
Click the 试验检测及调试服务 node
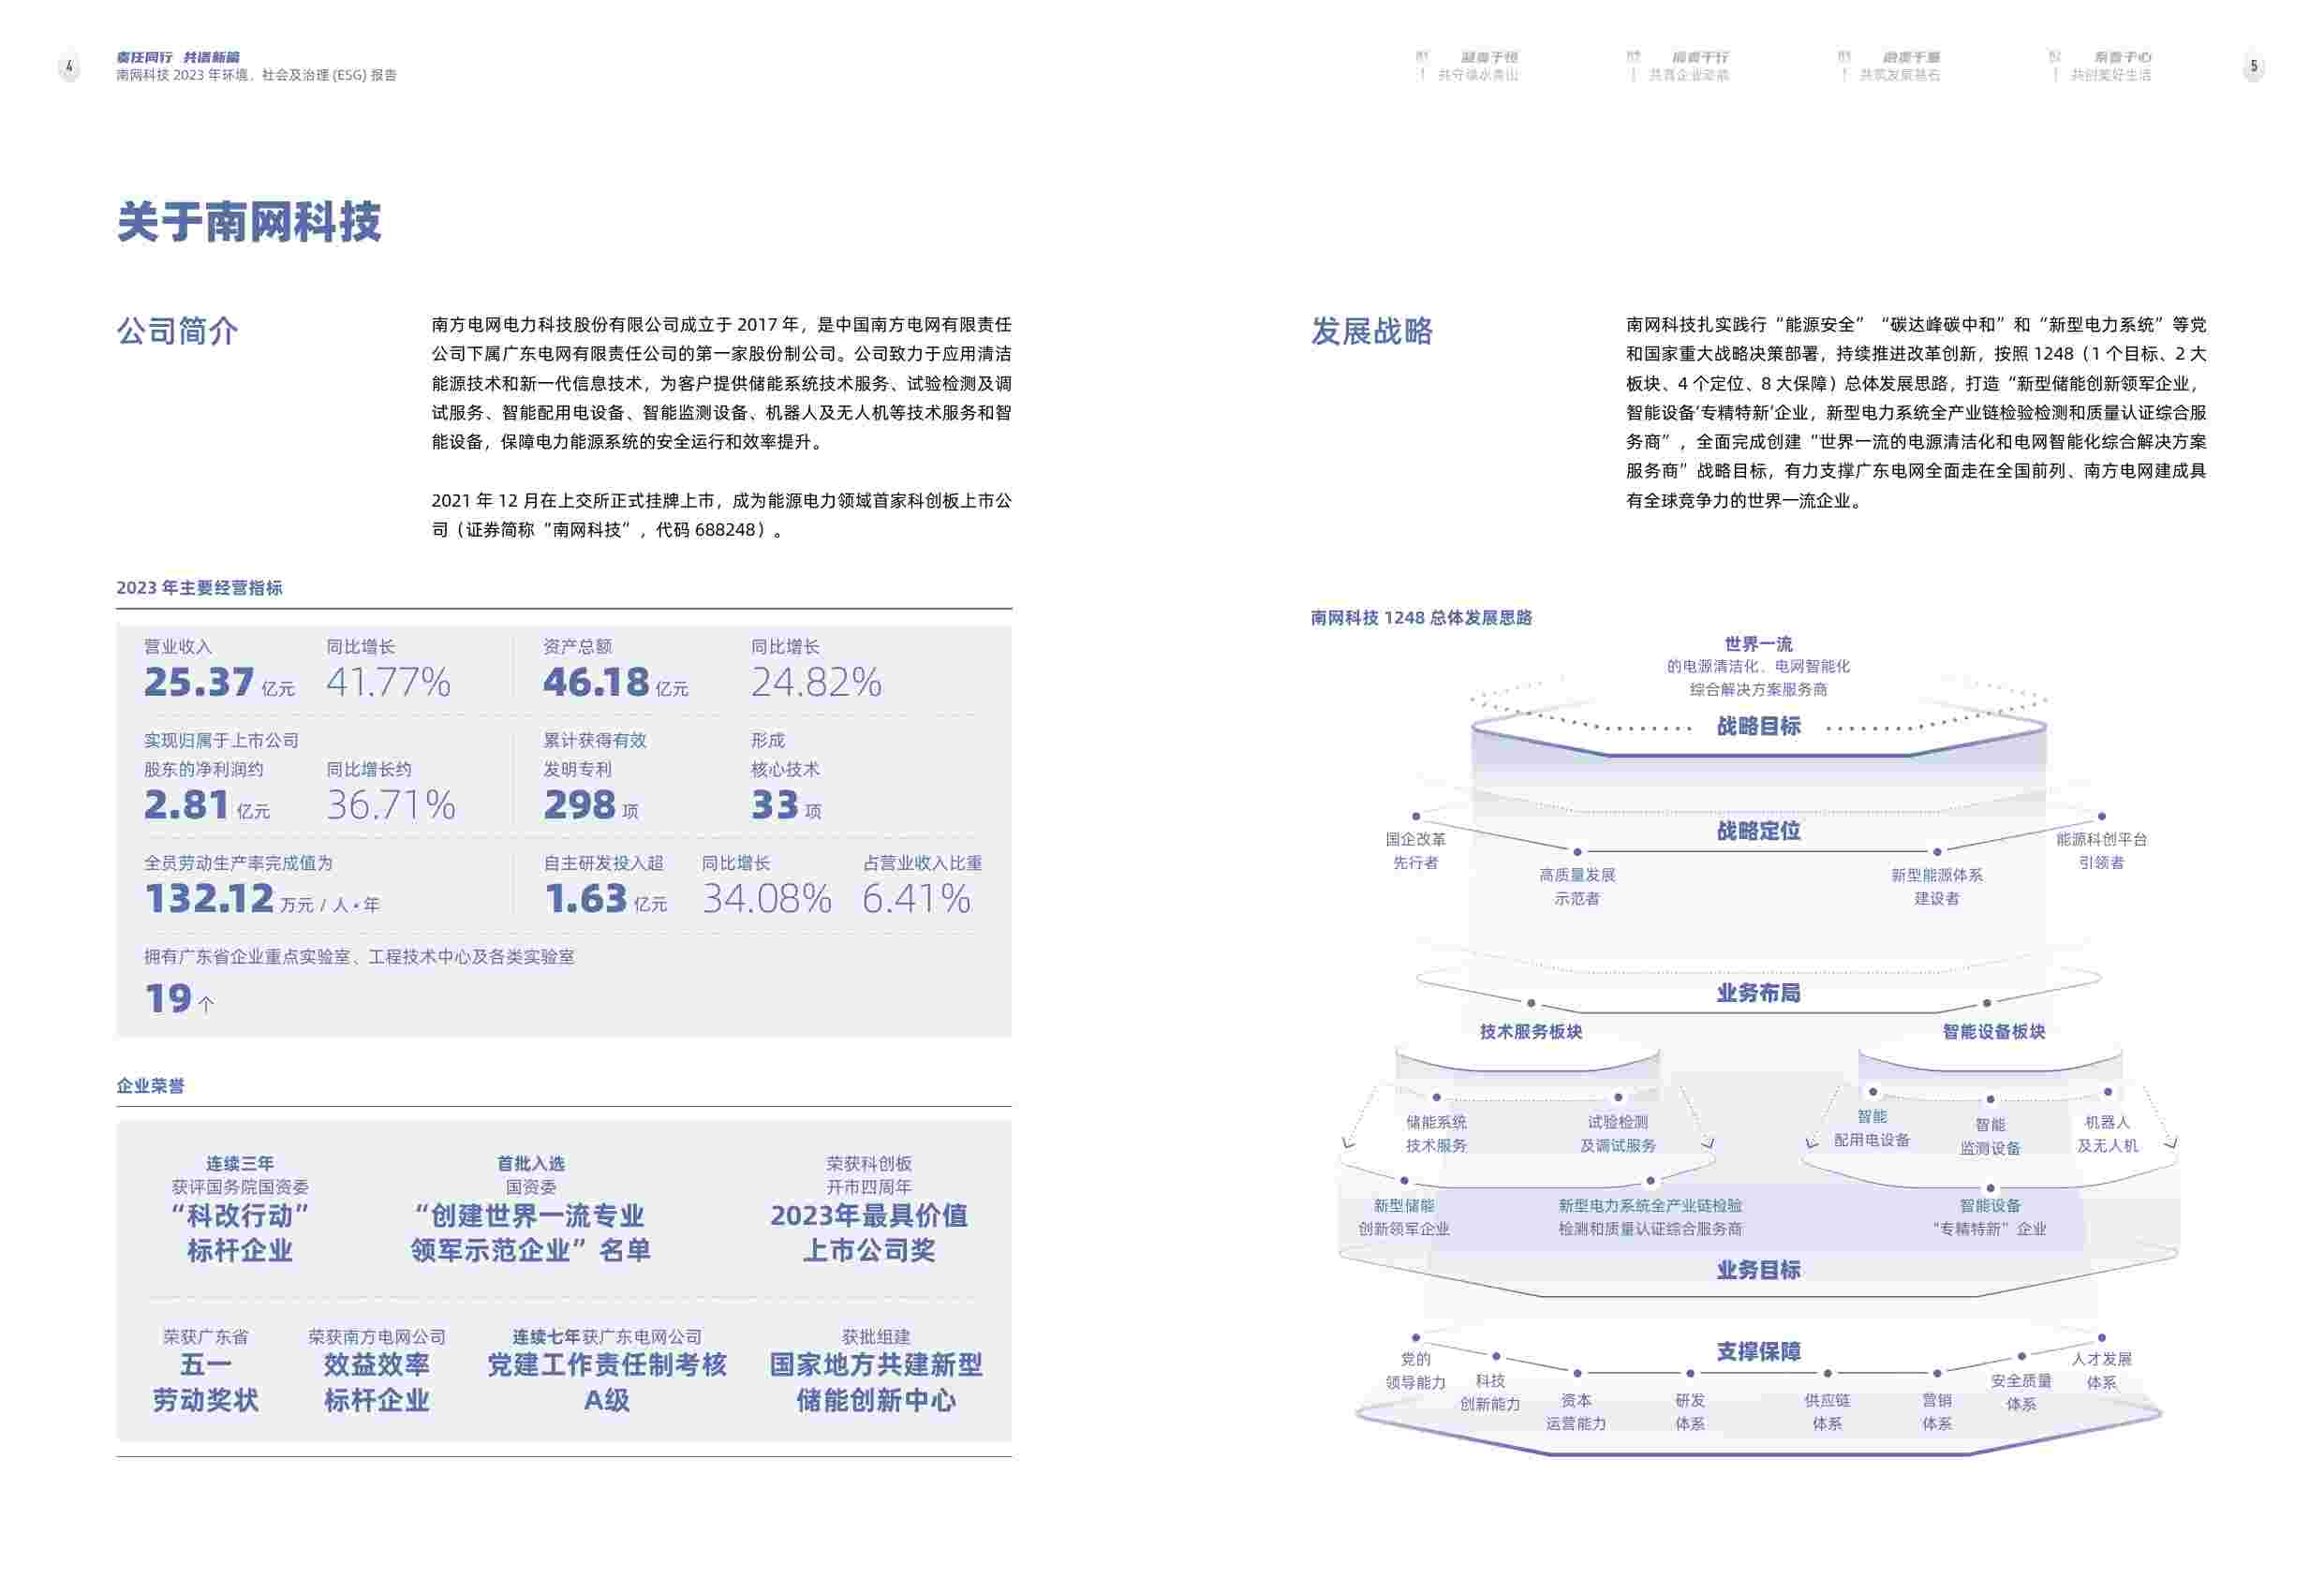[1617, 1134]
